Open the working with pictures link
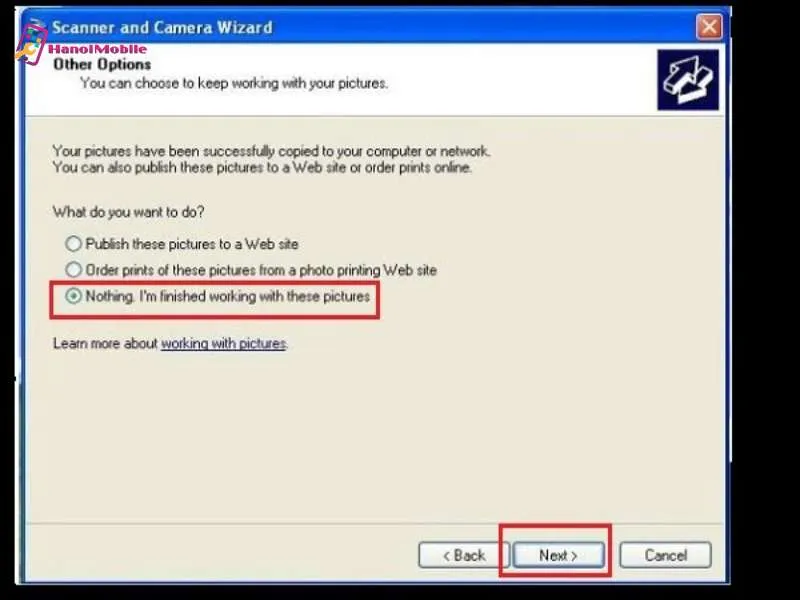 pyautogui.click(x=223, y=343)
